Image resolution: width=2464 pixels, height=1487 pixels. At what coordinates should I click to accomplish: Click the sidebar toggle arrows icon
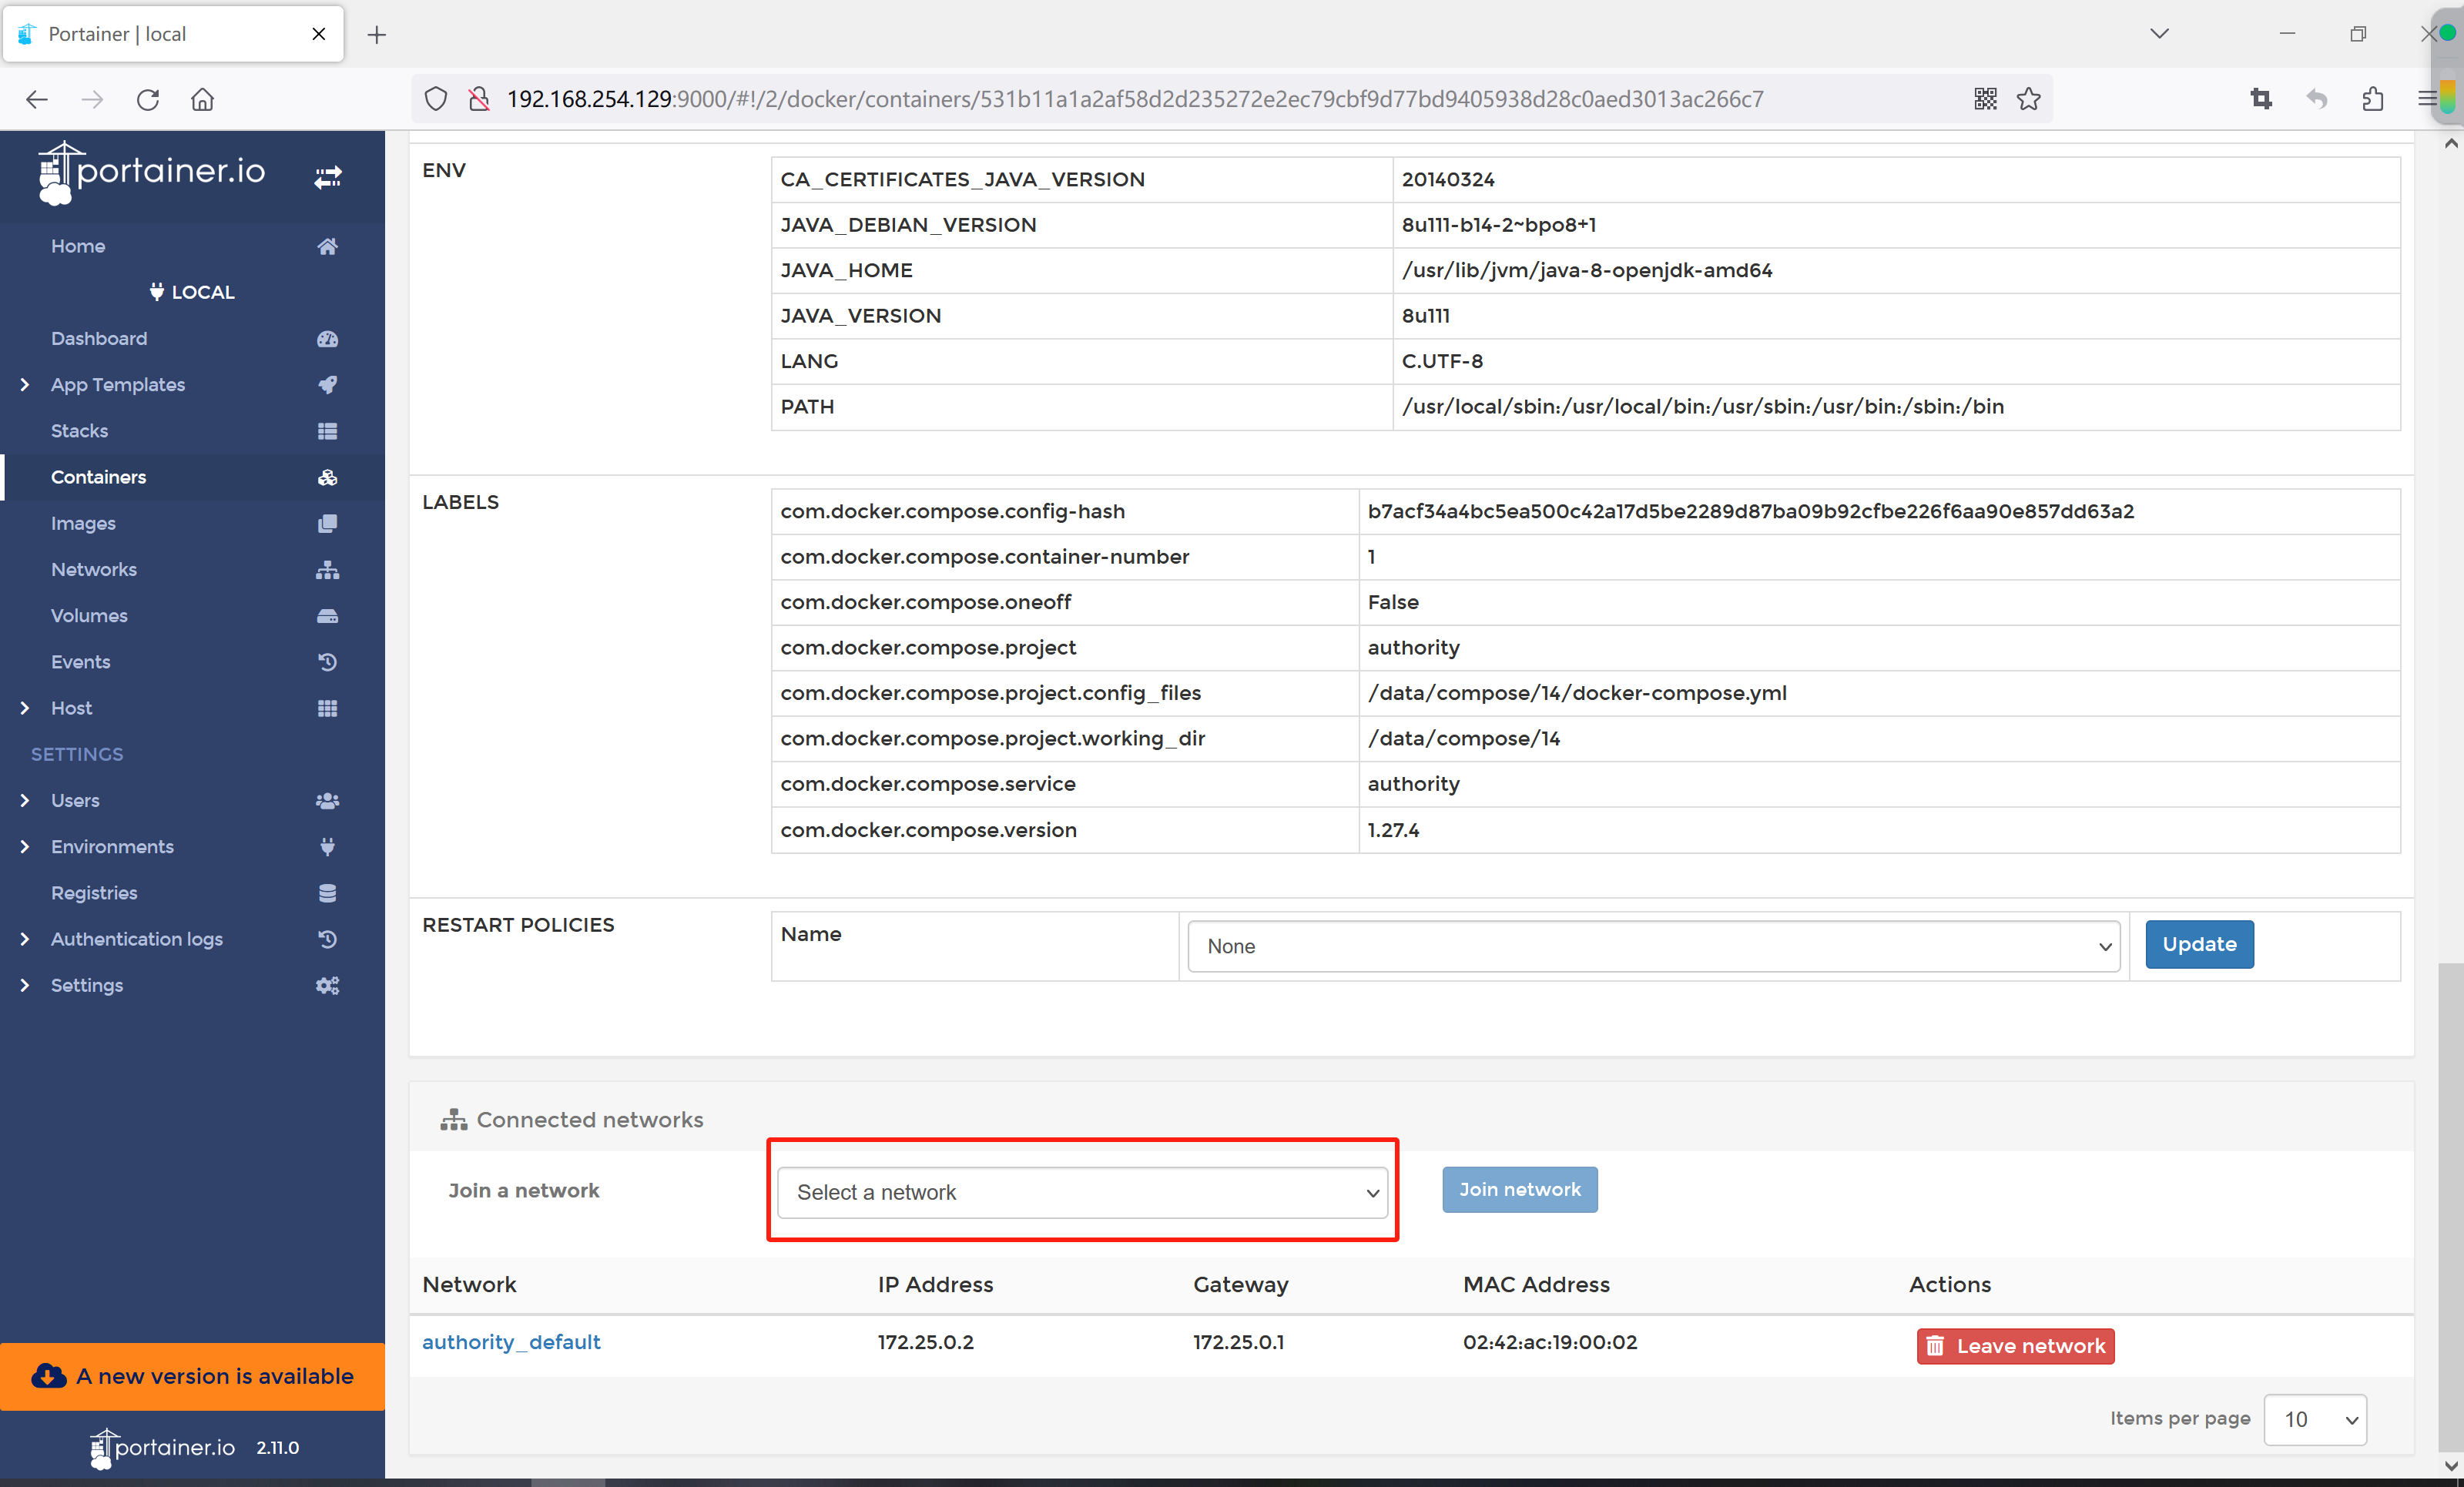click(328, 177)
